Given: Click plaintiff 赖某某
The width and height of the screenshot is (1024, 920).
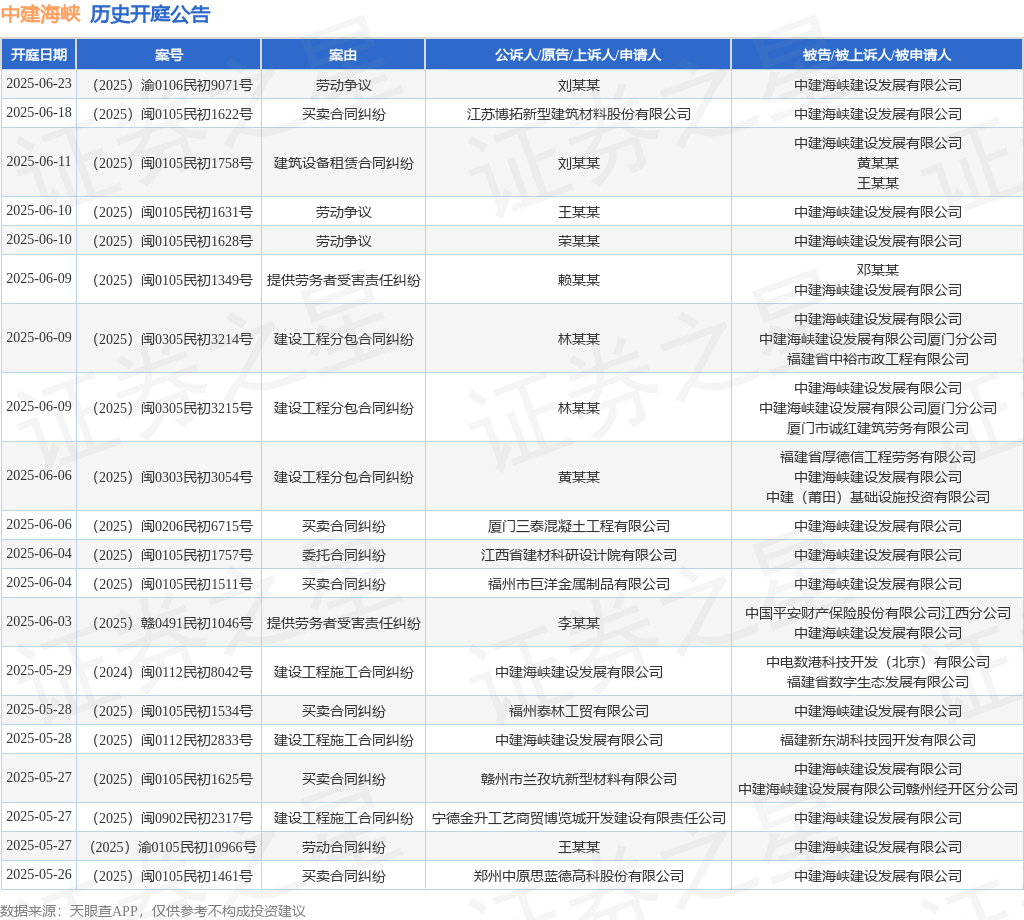Looking at the screenshot, I should [x=579, y=279].
